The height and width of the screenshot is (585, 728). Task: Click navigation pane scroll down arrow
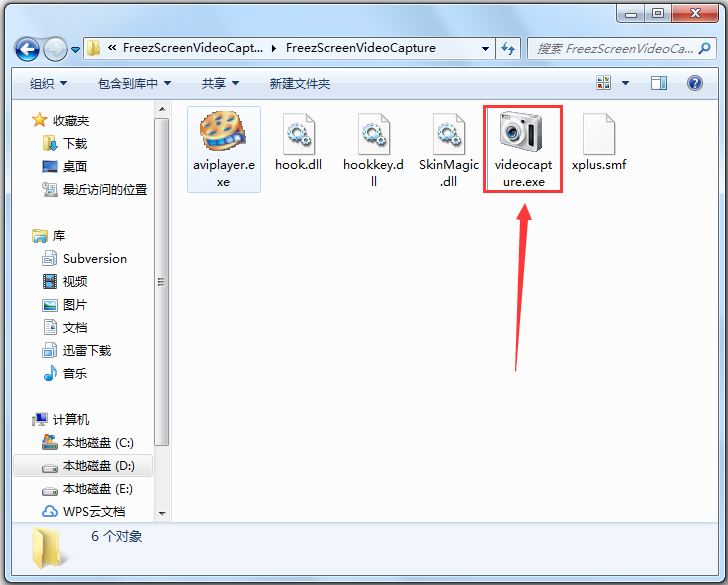162,513
